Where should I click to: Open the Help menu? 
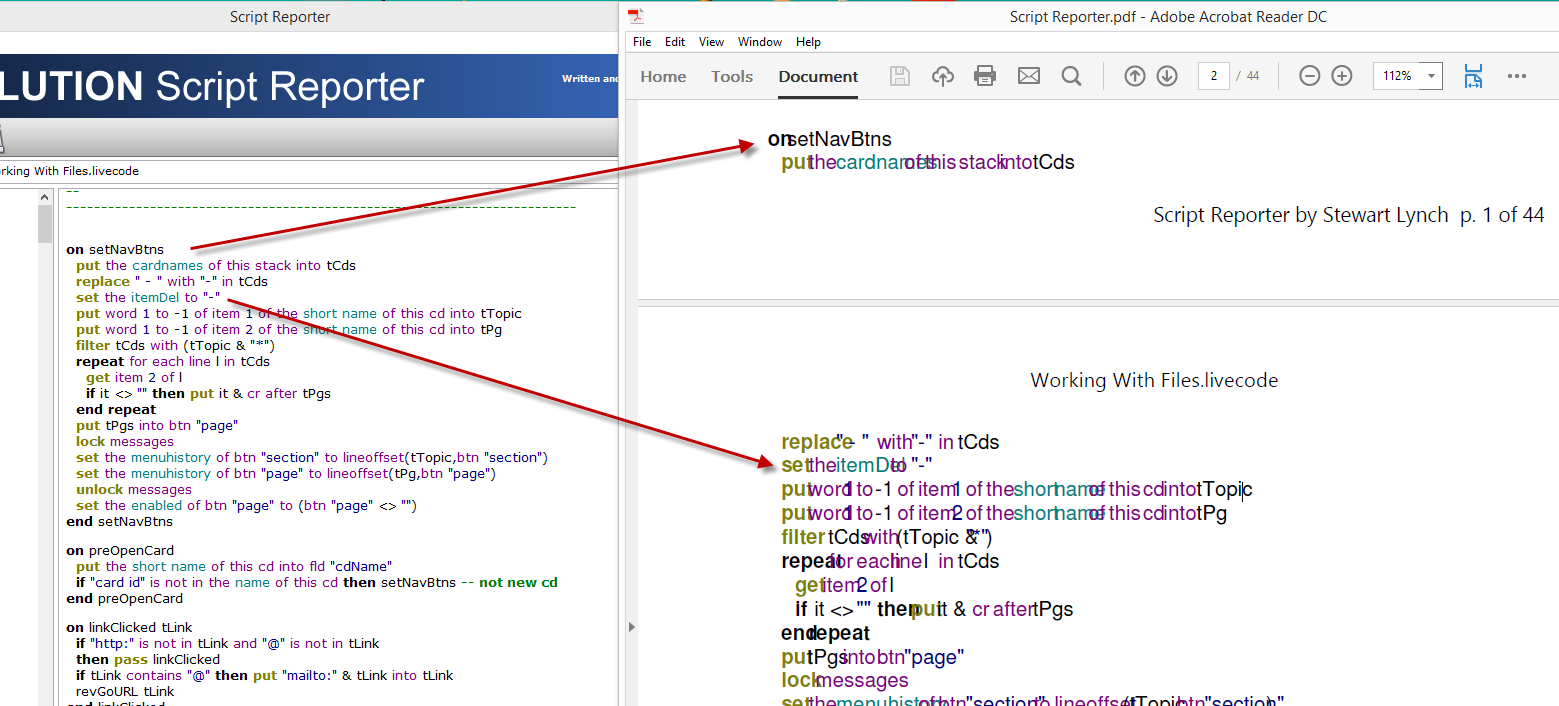click(808, 42)
